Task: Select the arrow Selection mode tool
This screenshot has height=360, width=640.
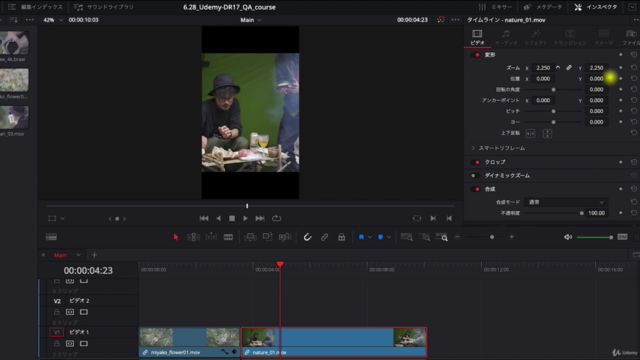Action: [x=176, y=237]
